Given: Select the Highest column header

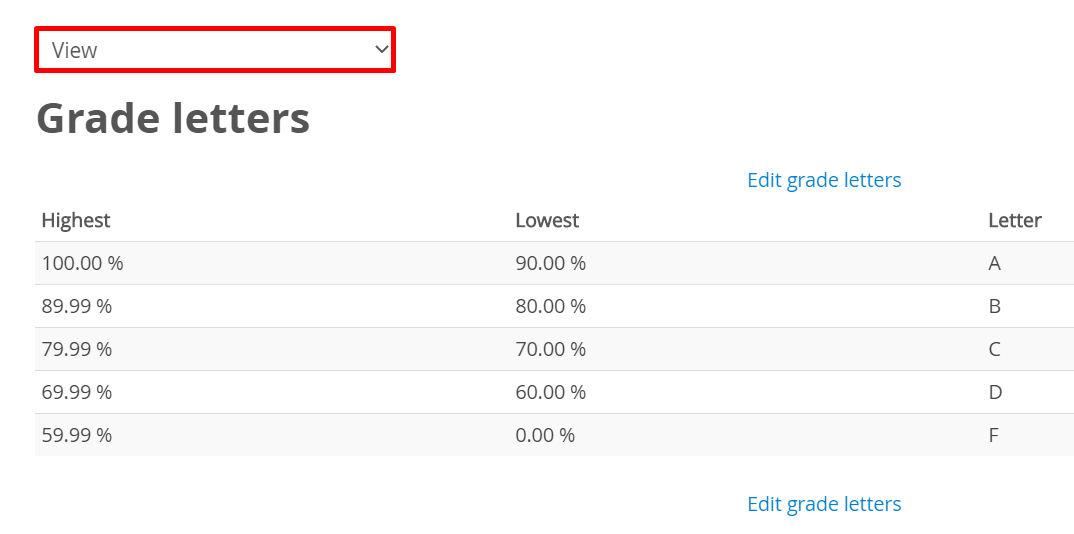Looking at the screenshot, I should [x=76, y=220].
